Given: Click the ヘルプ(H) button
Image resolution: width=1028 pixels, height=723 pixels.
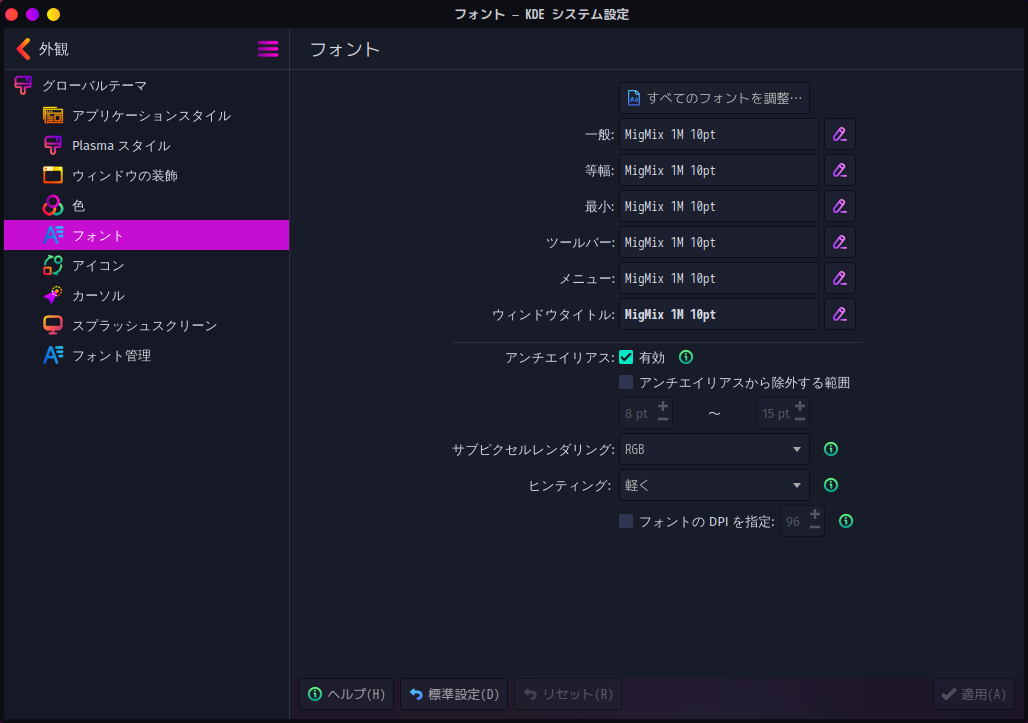Looking at the screenshot, I should 346,694.
